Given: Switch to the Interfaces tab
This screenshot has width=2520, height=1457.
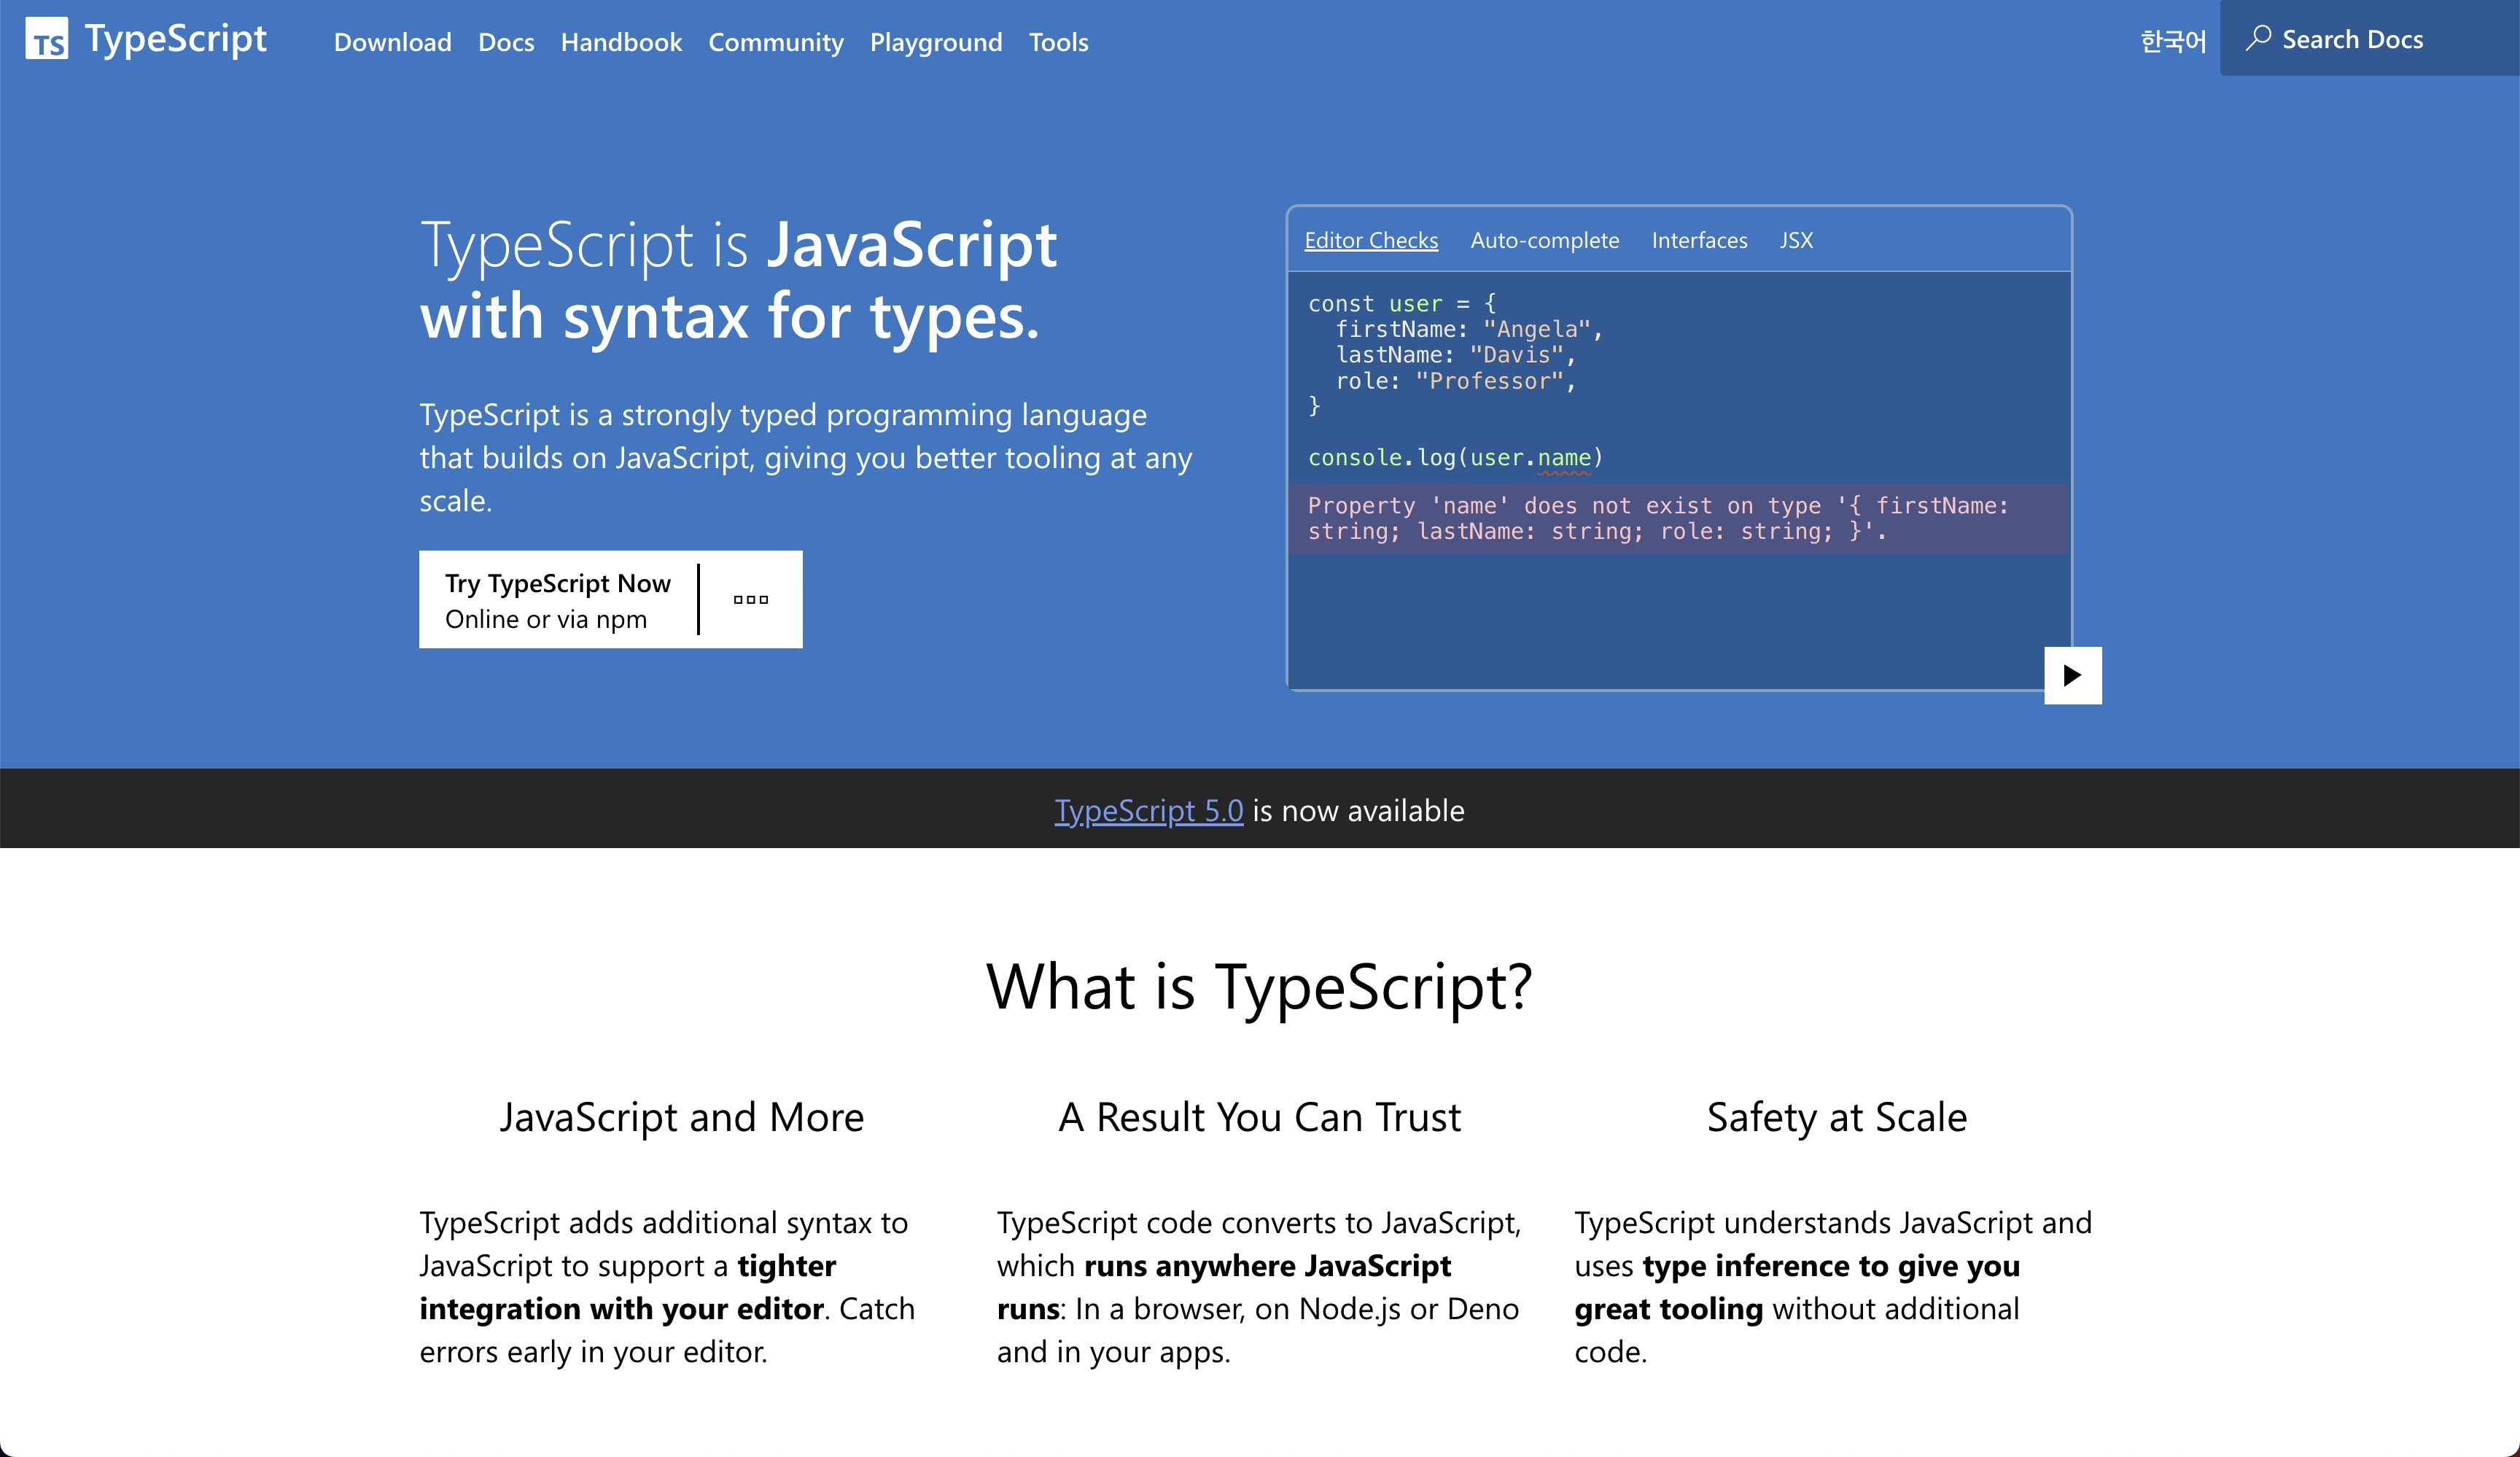Looking at the screenshot, I should [1699, 240].
